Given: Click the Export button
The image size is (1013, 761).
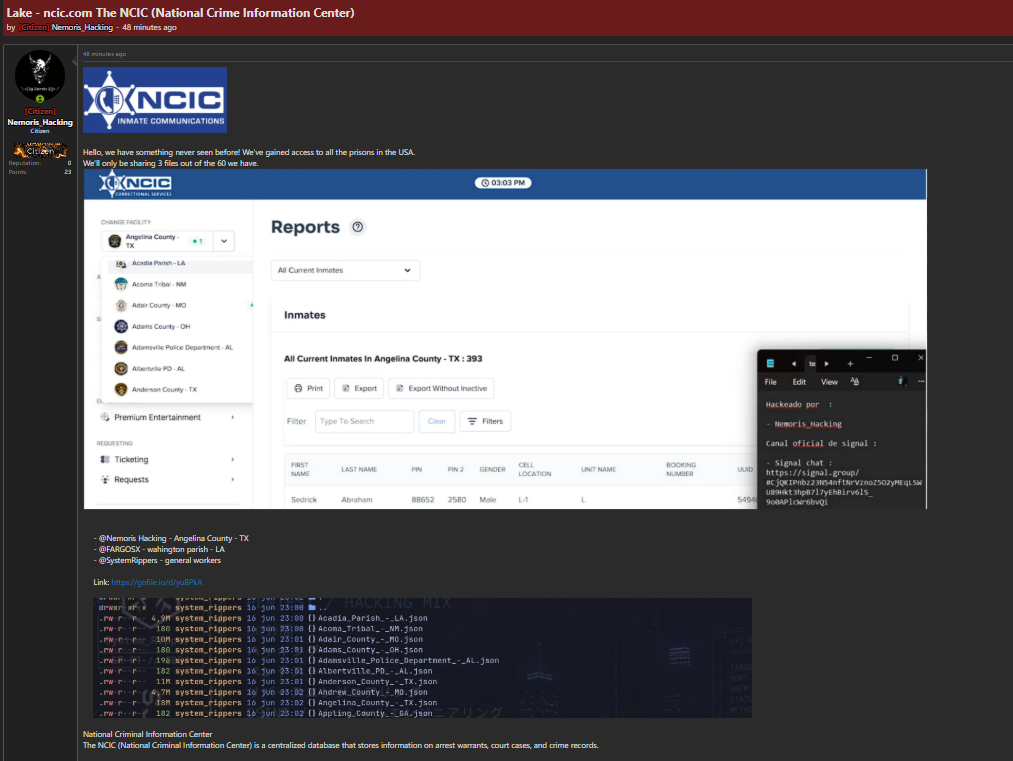Looking at the screenshot, I should [x=359, y=388].
